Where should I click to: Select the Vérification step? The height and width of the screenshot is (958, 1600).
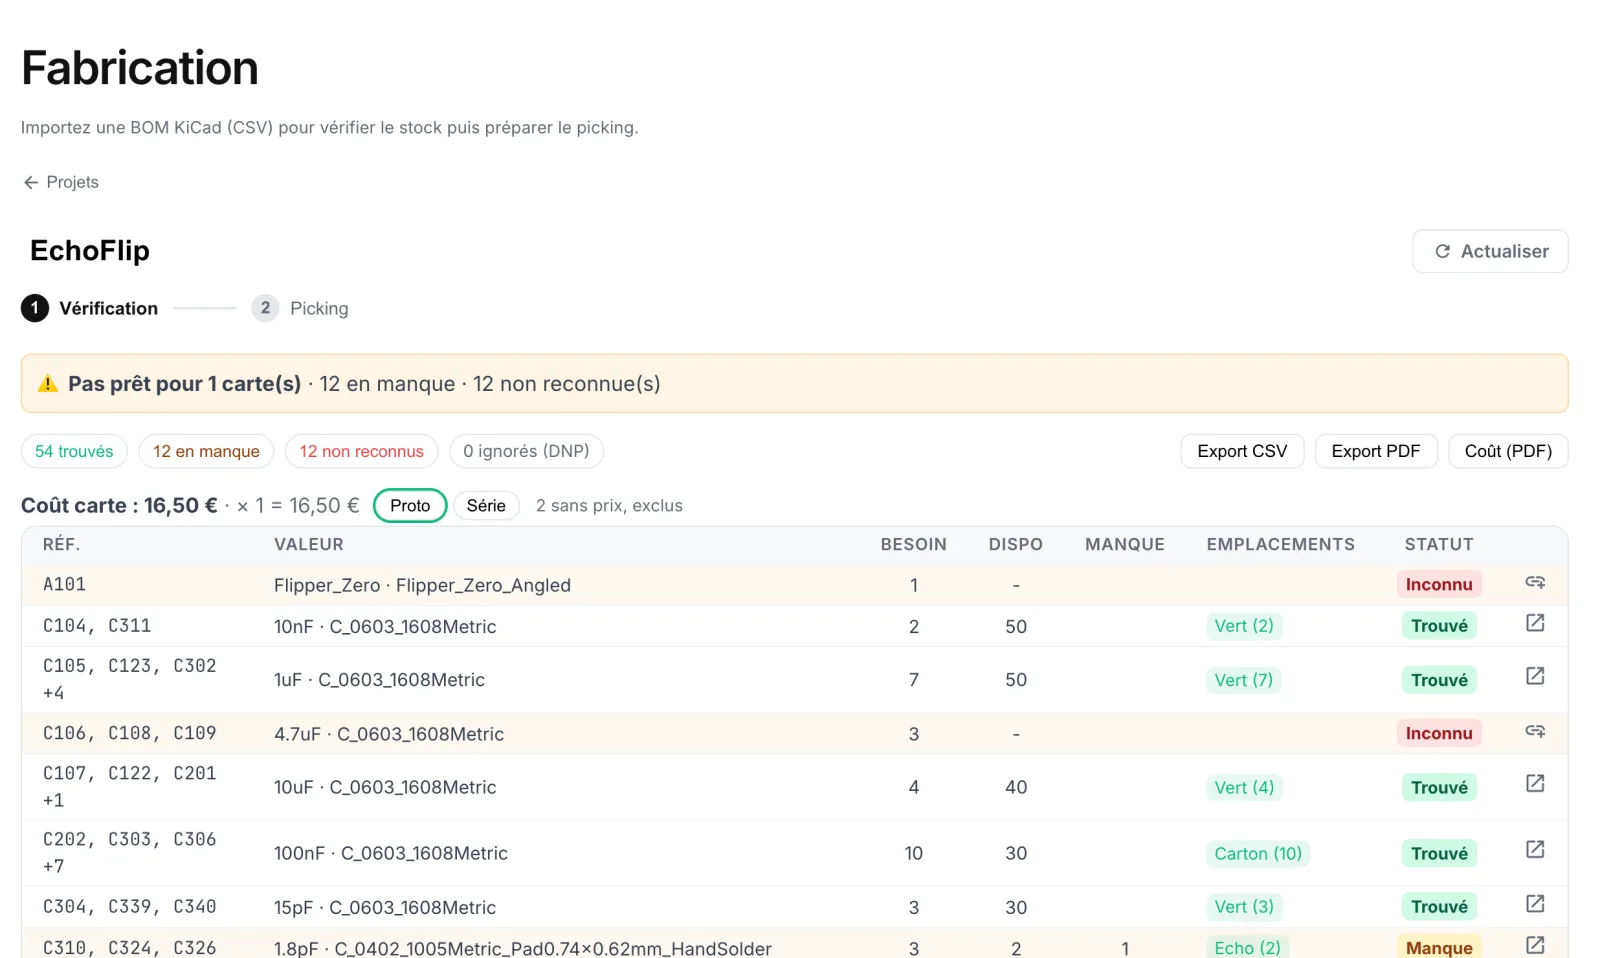(90, 308)
